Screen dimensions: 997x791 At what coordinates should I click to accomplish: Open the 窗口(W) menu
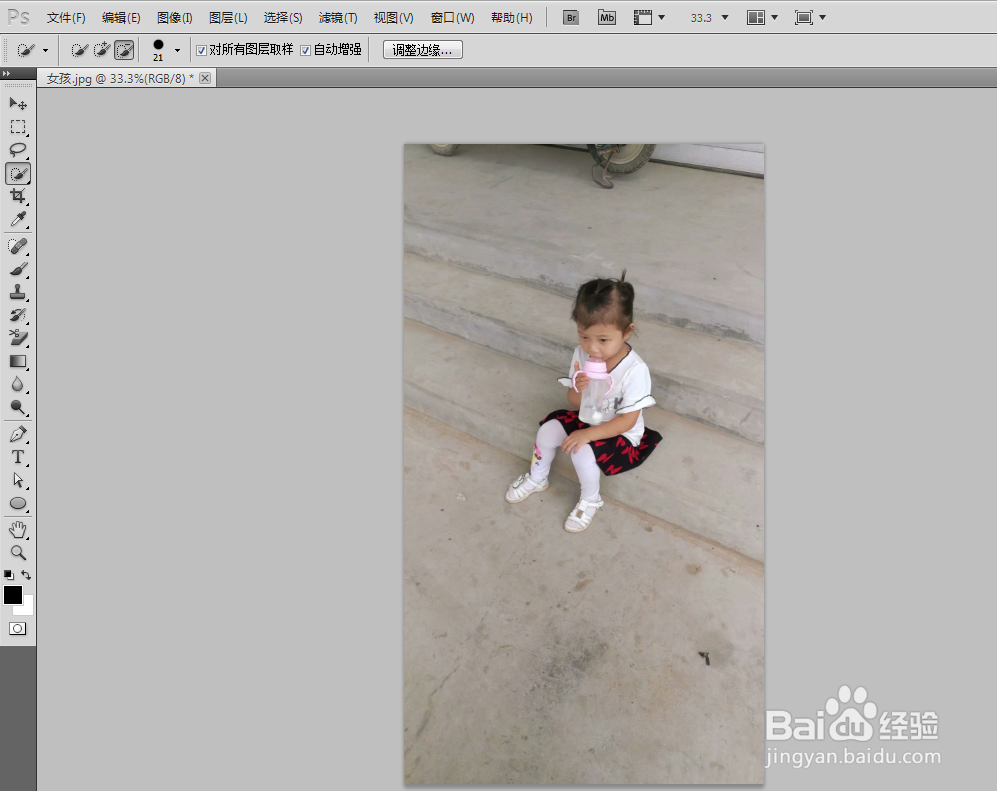[452, 18]
